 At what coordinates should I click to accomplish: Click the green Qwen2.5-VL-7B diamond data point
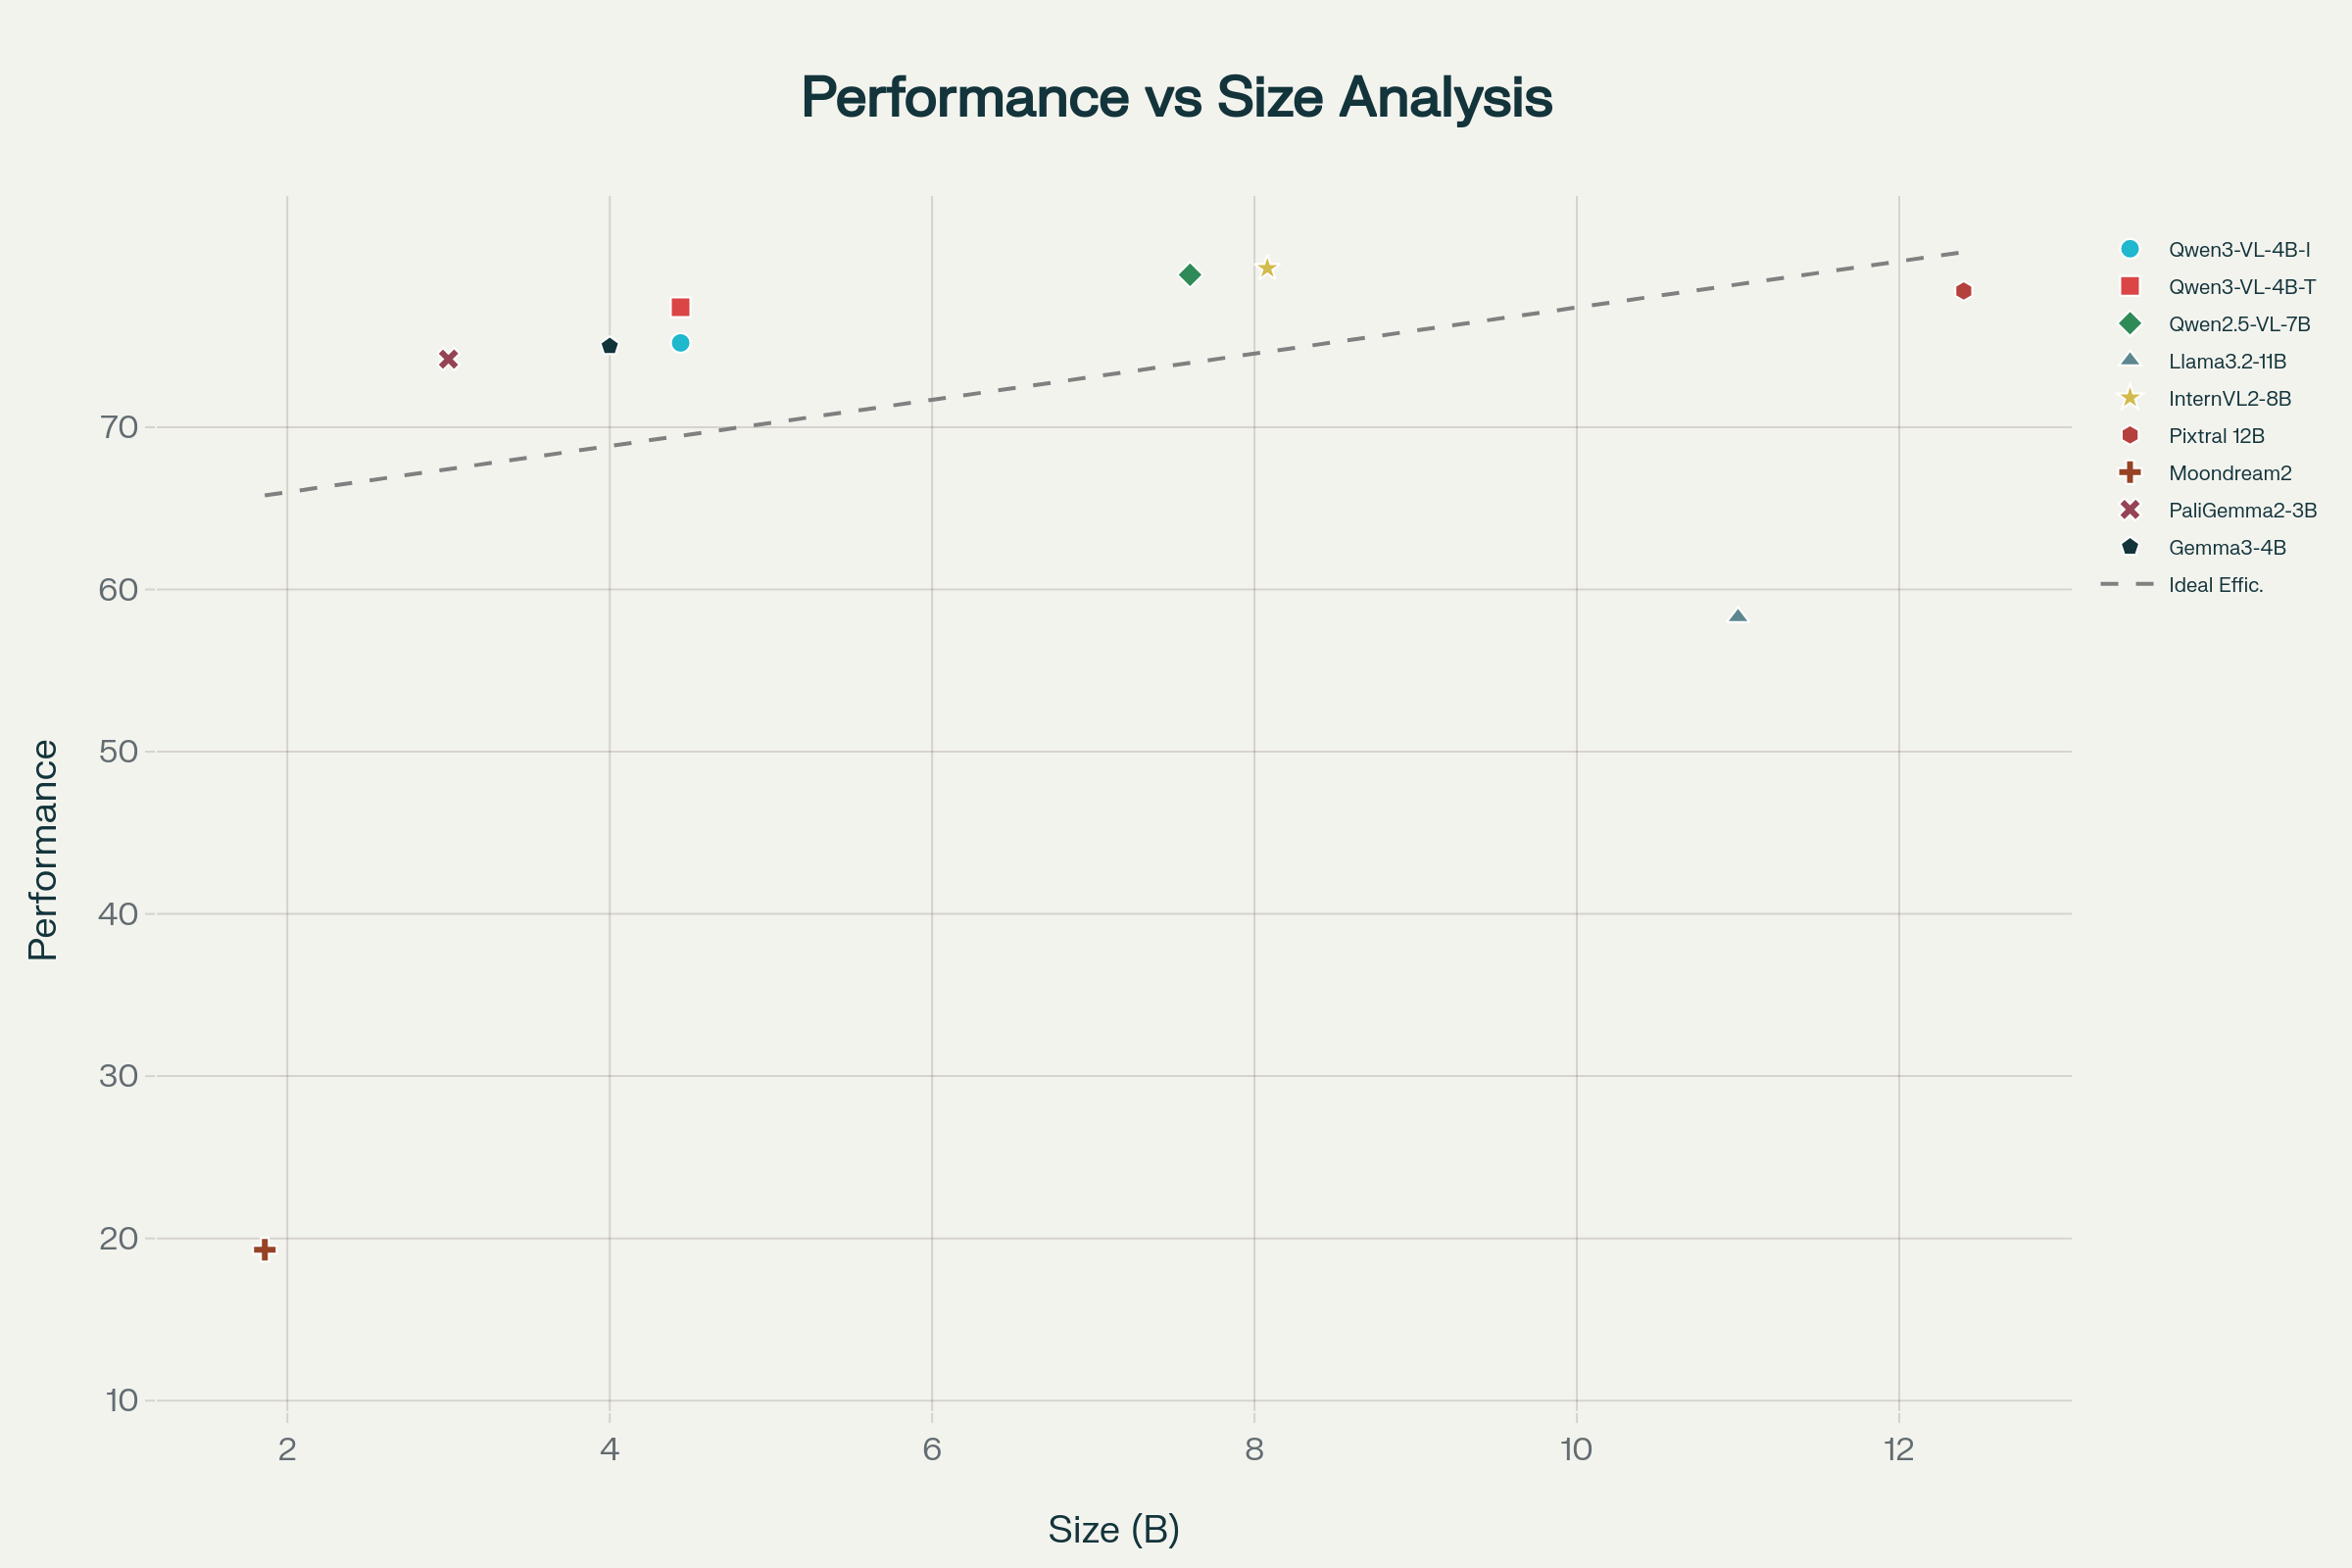1190,275
